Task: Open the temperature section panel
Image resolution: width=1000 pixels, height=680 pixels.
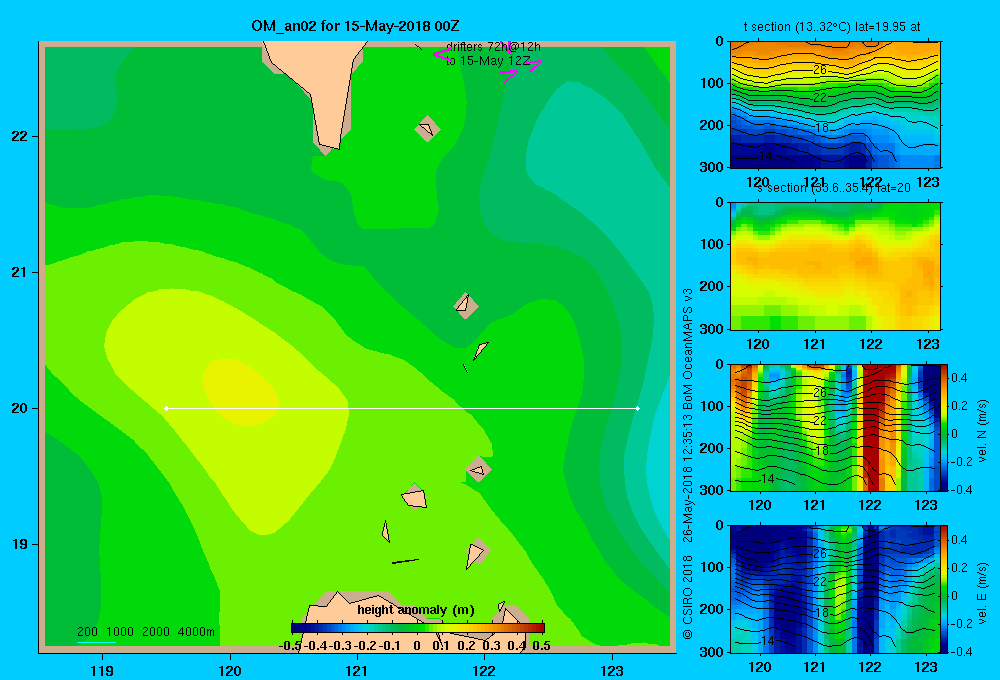Action: pos(835,105)
